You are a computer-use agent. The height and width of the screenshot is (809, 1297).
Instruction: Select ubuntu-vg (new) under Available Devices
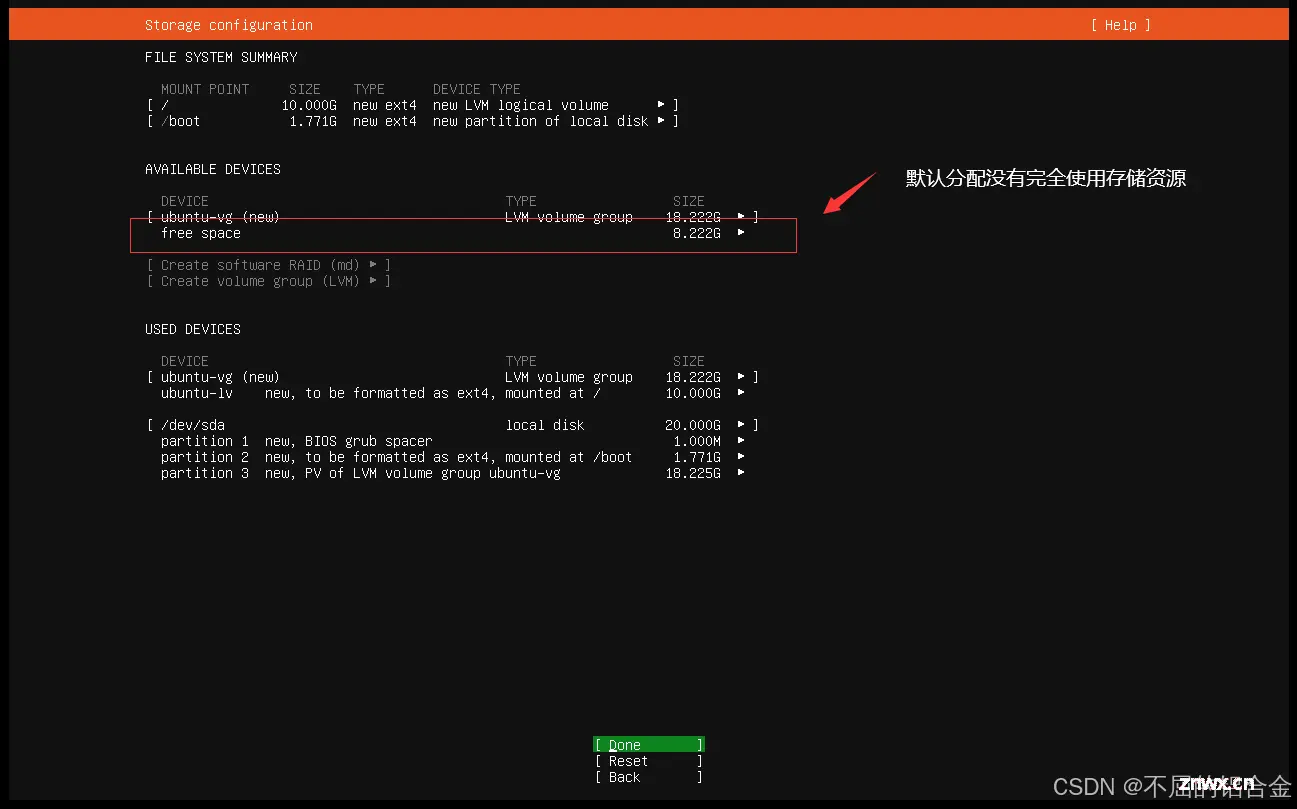[x=452, y=217]
